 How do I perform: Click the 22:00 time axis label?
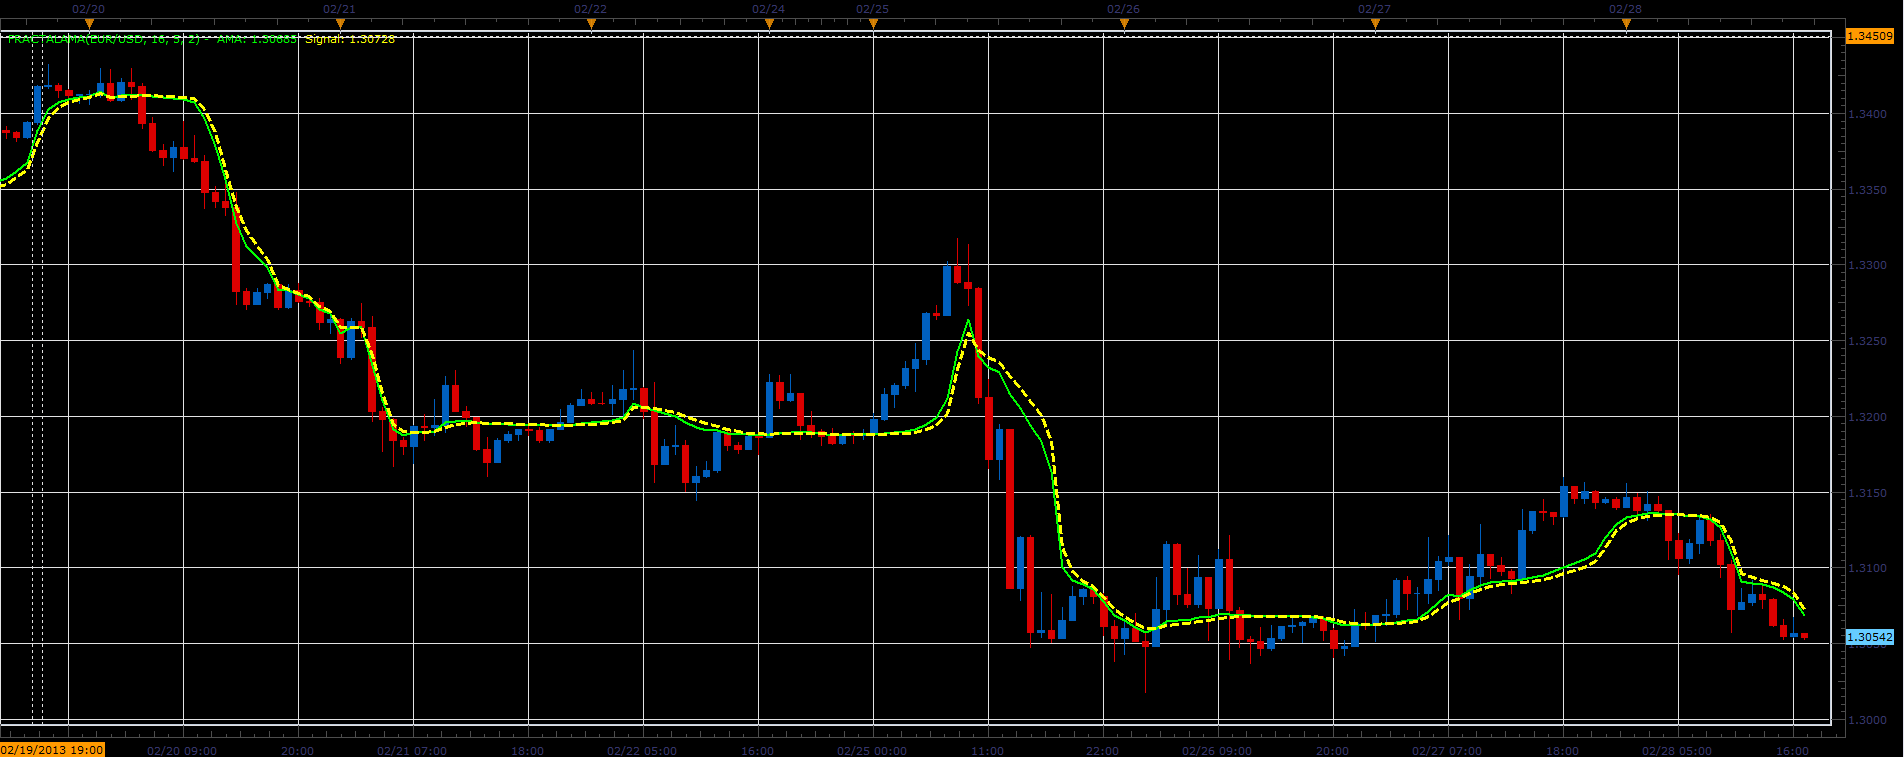point(1102,750)
